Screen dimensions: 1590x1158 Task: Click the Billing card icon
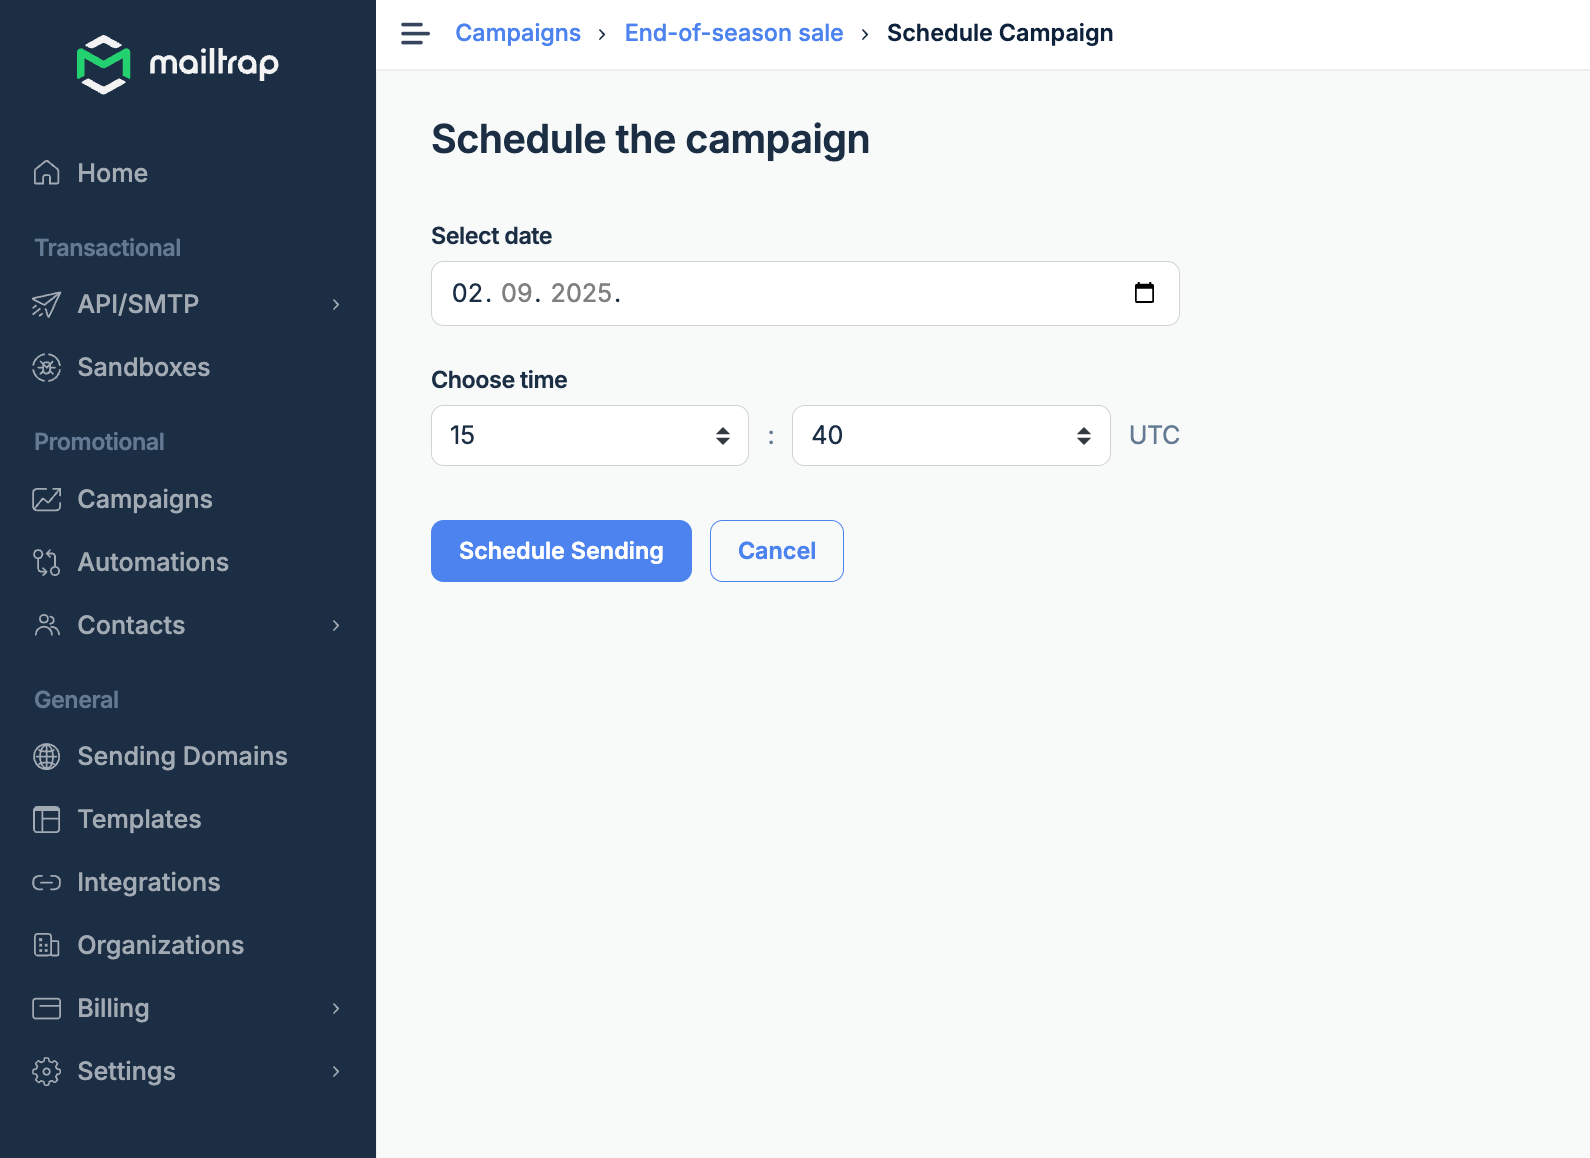[46, 1008]
